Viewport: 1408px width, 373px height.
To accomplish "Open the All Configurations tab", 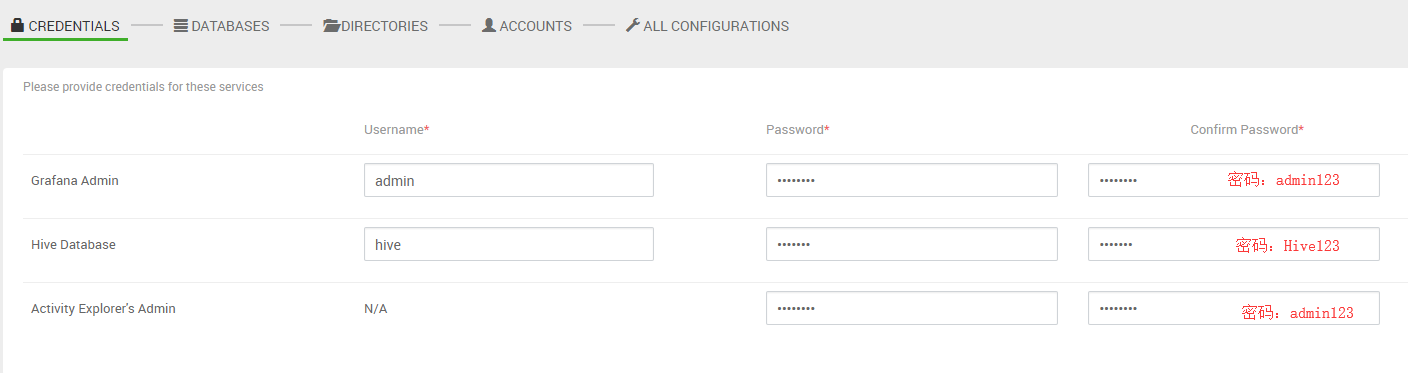I will pyautogui.click(x=707, y=26).
